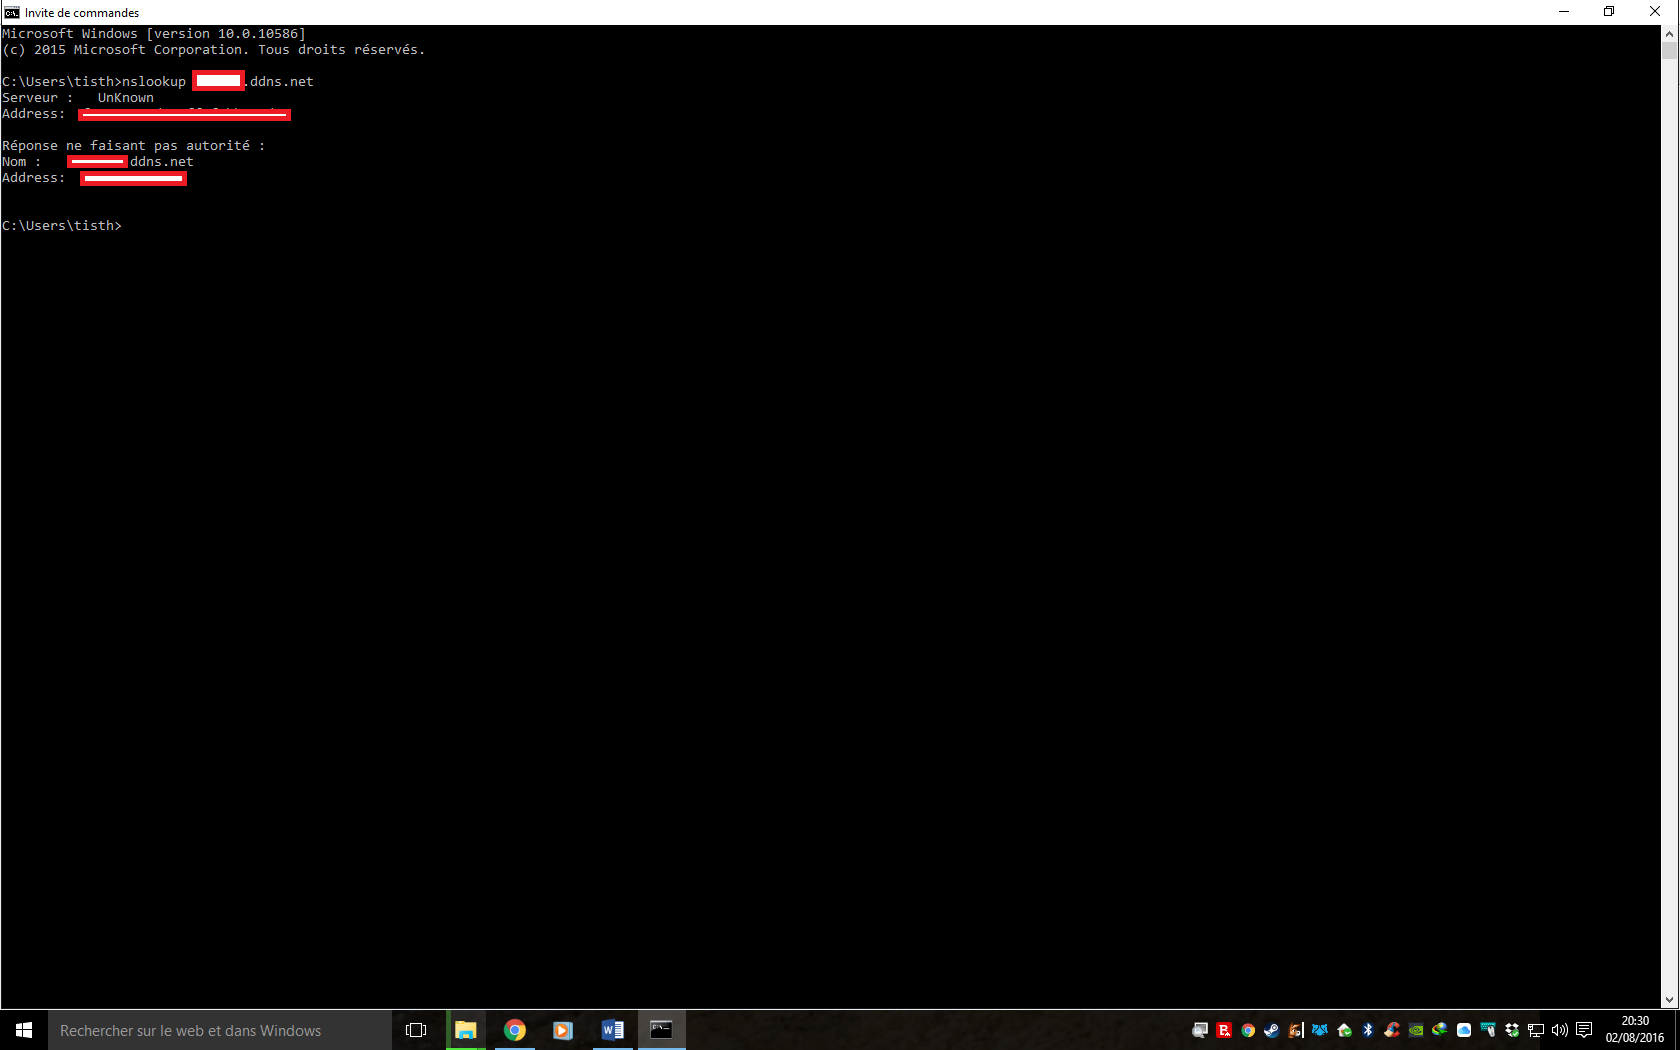The height and width of the screenshot is (1050, 1680).
Task: Switch to Microsoft Word on the taskbar
Action: point(612,1030)
